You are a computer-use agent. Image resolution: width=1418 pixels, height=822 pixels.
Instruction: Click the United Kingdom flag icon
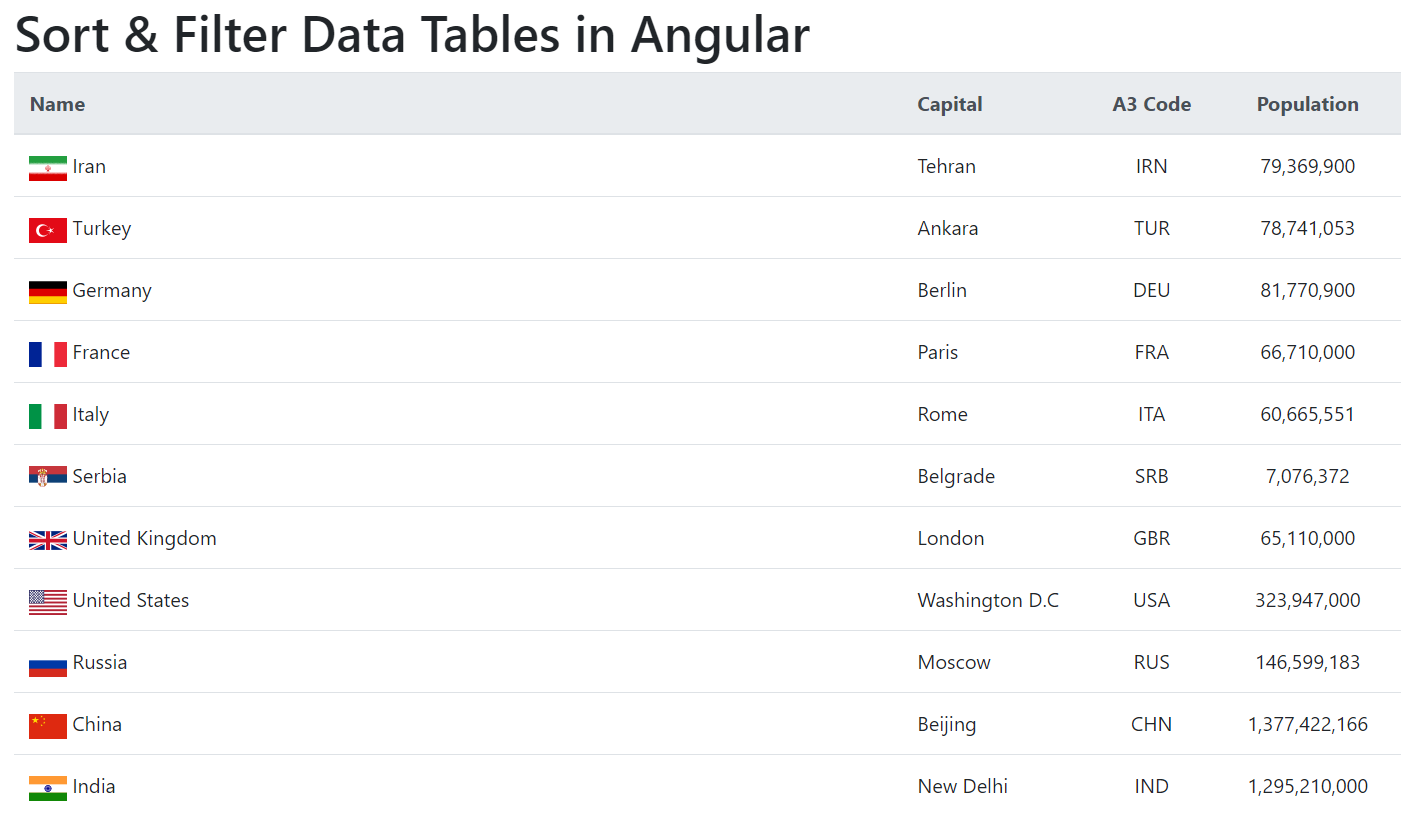(47, 538)
